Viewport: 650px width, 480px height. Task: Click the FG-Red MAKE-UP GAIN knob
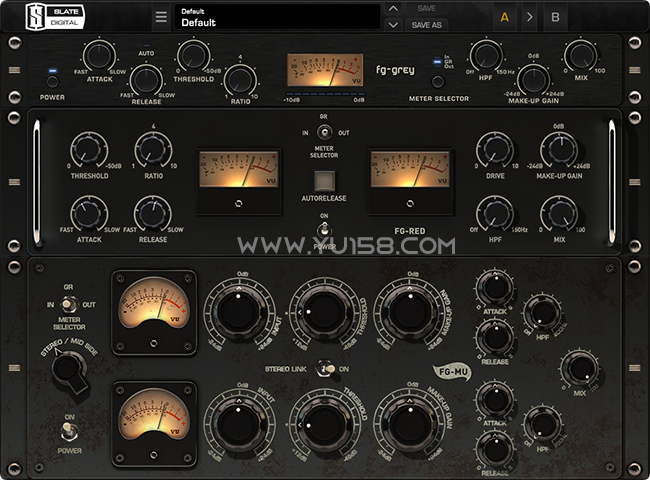559,151
